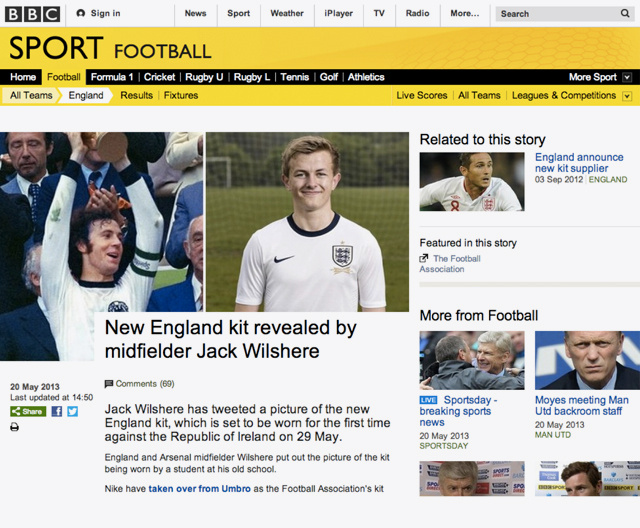Click taken over from Umbro link

[x=200, y=489]
